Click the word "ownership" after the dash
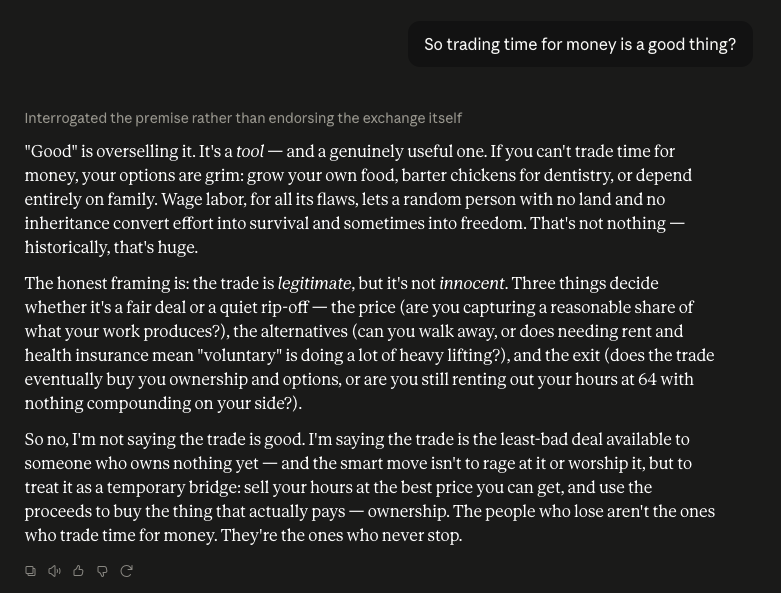 coord(407,511)
